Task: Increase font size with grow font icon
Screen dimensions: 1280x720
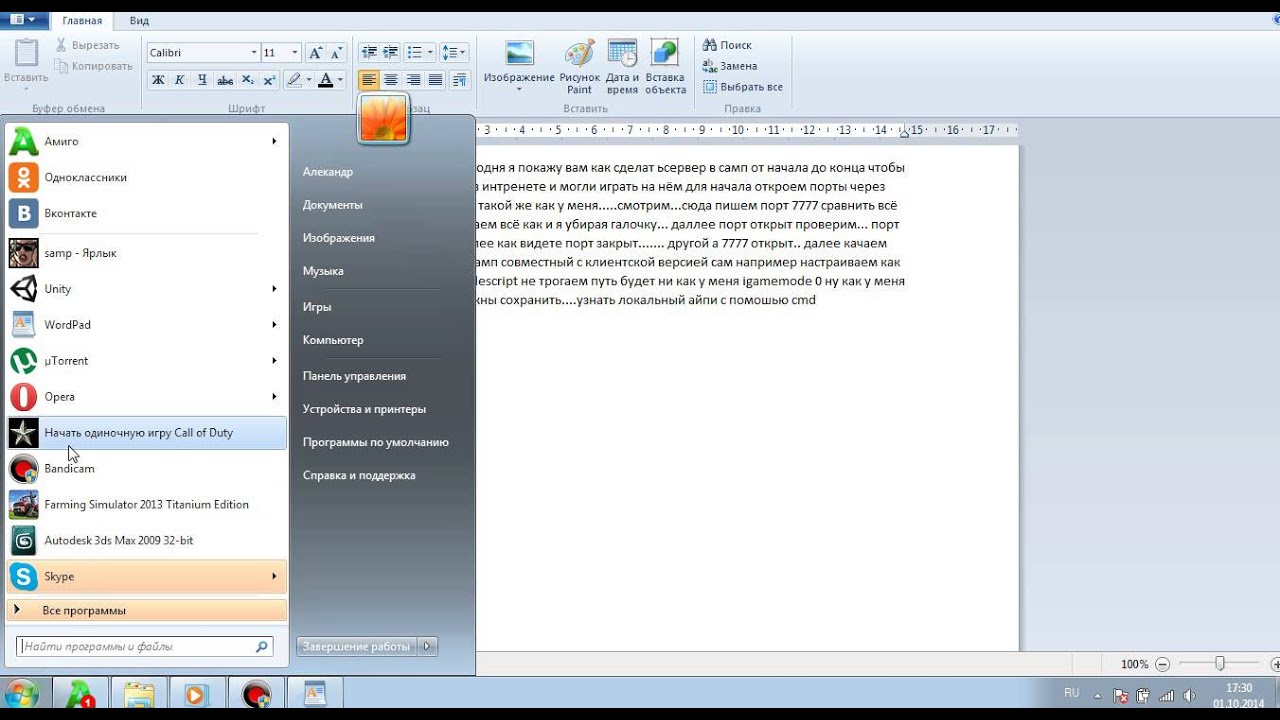Action: pyautogui.click(x=315, y=52)
